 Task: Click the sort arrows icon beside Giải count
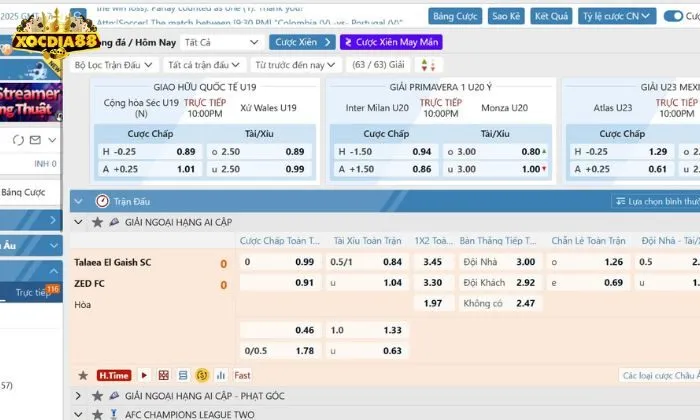[x=427, y=65]
